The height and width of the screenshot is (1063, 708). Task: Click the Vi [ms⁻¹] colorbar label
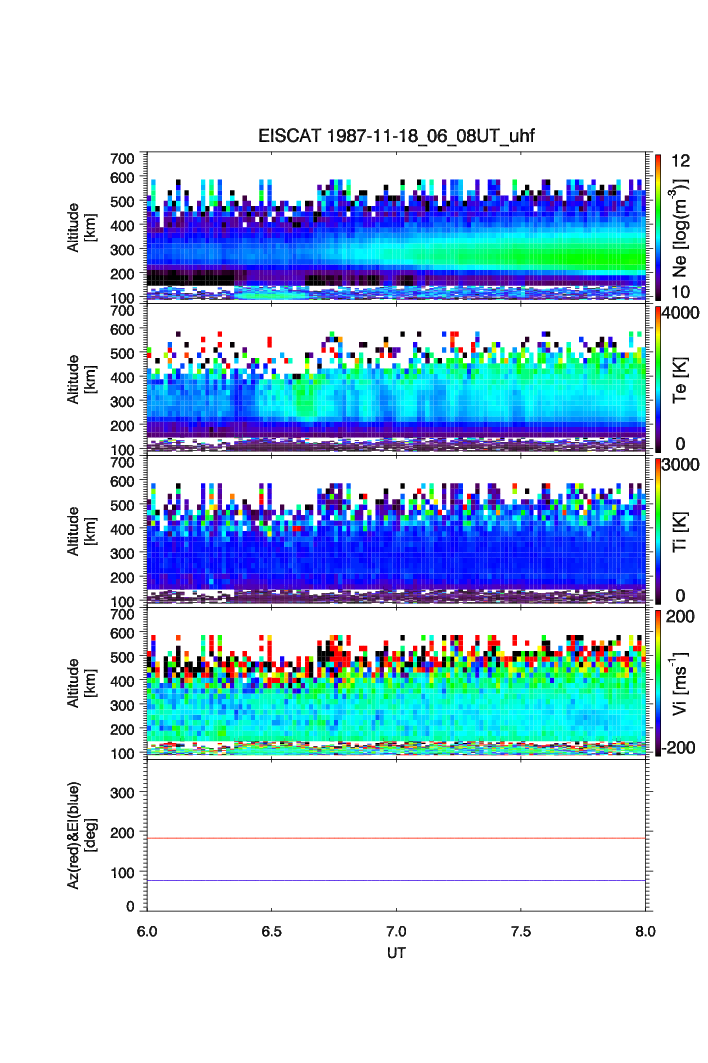pos(682,682)
